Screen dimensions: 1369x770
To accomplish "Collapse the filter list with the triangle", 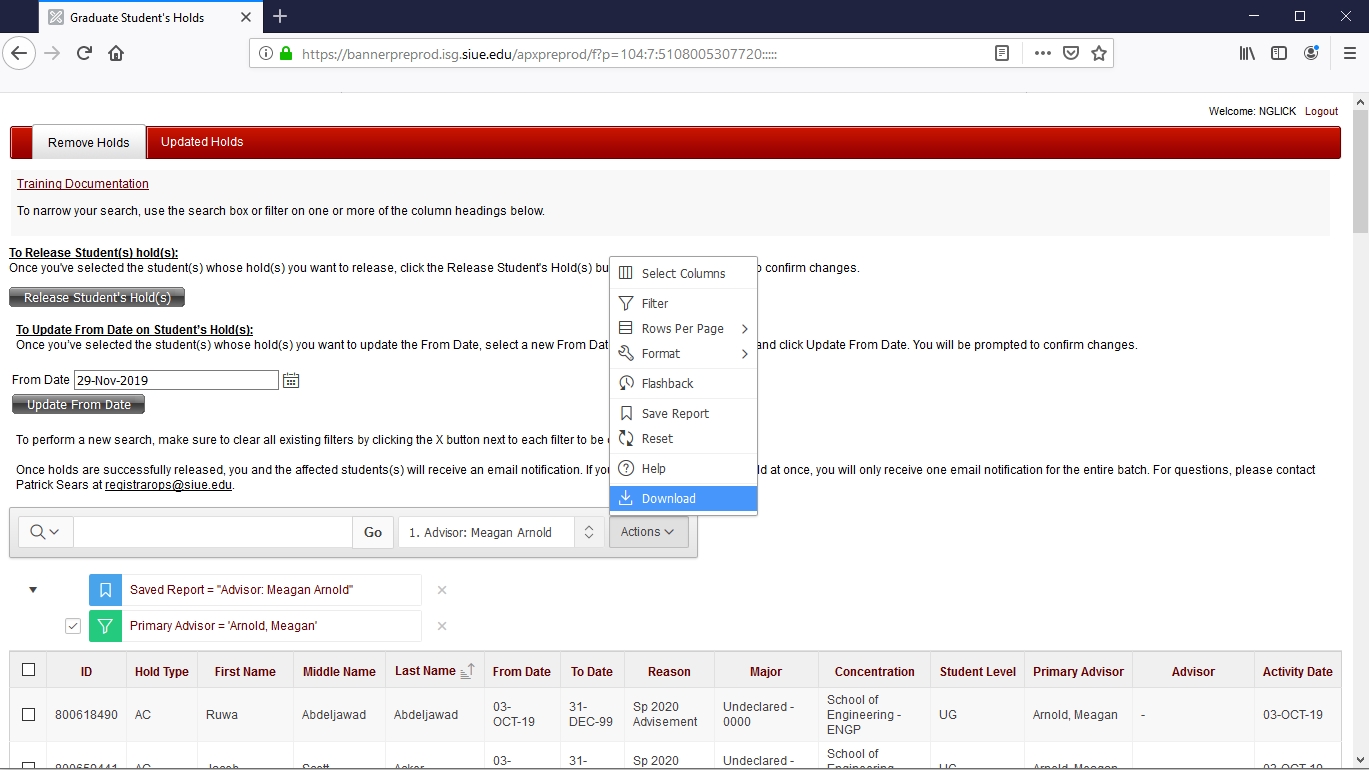I will click(x=33, y=590).
